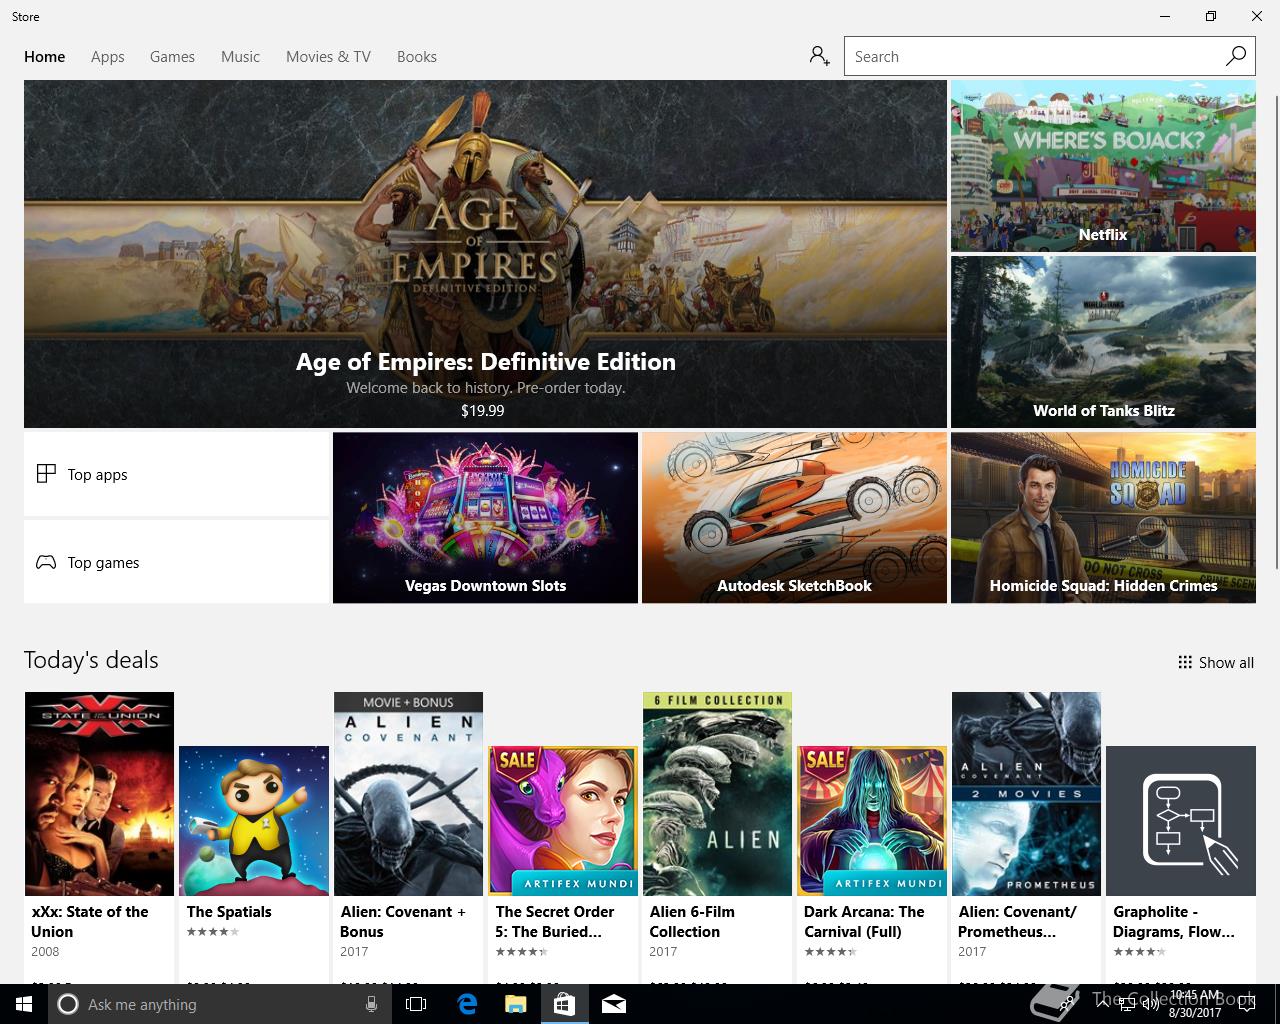Open the Top games tile
Viewport: 1280px width, 1024px height.
click(177, 562)
